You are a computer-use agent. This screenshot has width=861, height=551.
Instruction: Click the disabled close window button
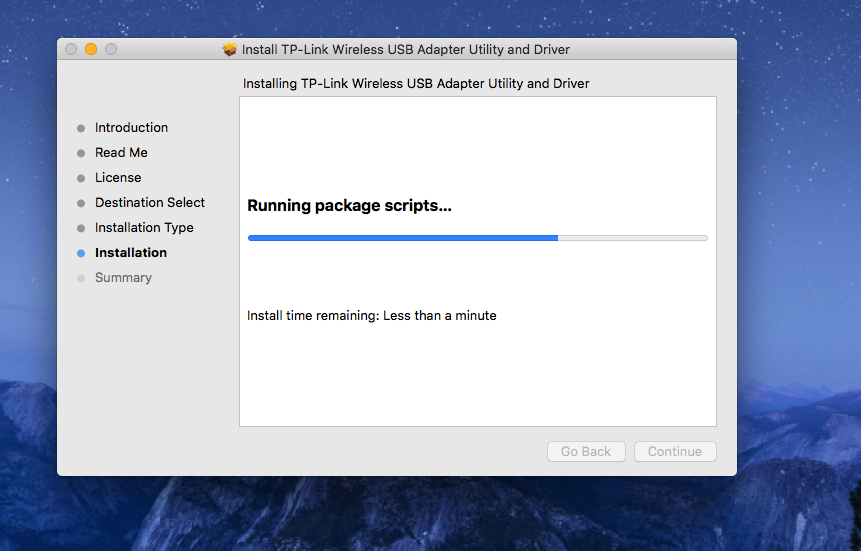[x=71, y=49]
